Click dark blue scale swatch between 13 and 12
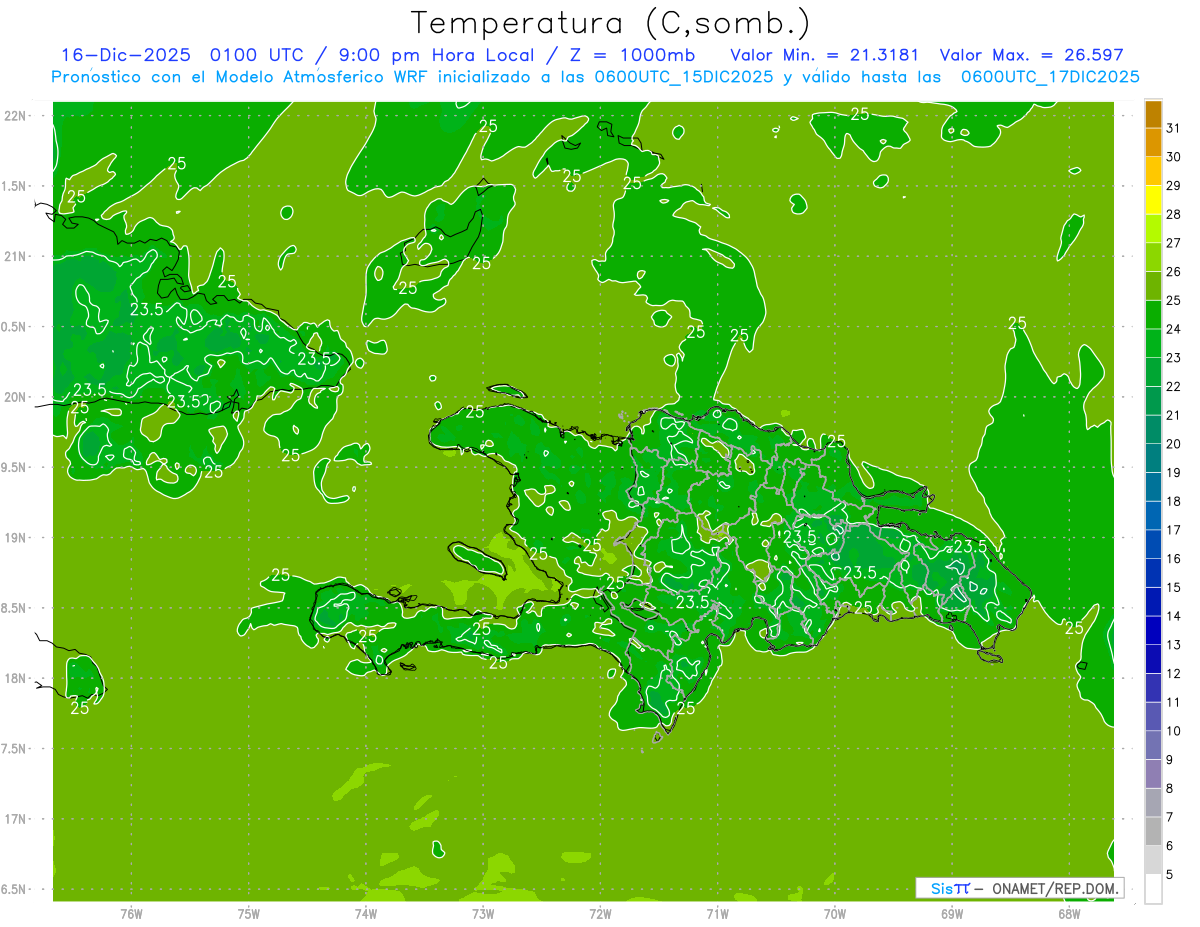The height and width of the screenshot is (927, 1200). click(x=1153, y=659)
